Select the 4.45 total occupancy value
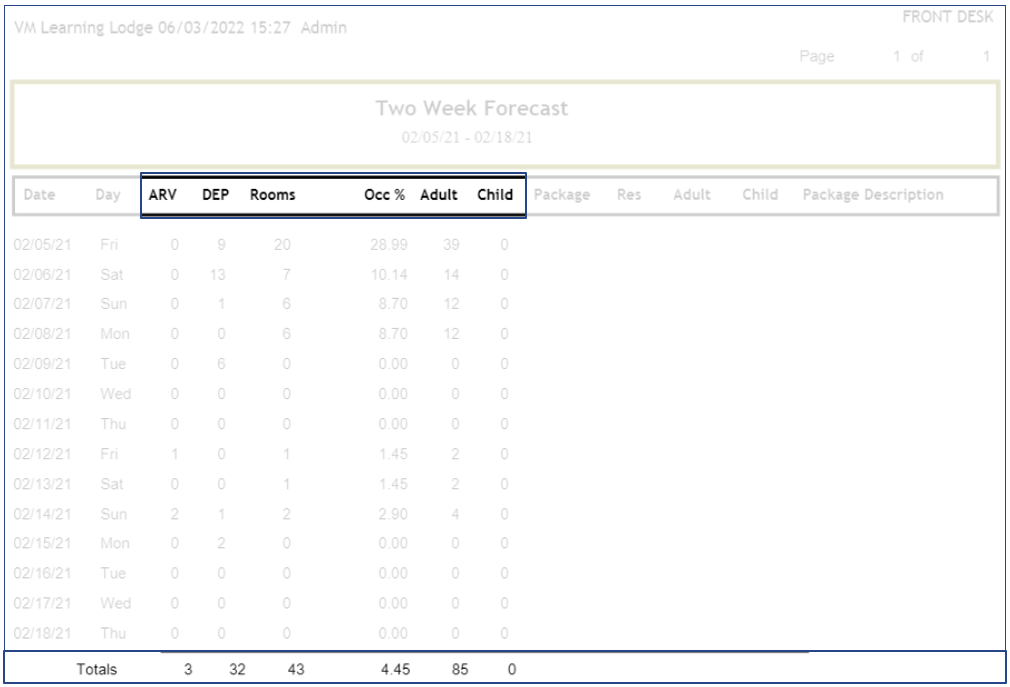Image resolution: width=1010 pixels, height=687 pixels. click(394, 669)
